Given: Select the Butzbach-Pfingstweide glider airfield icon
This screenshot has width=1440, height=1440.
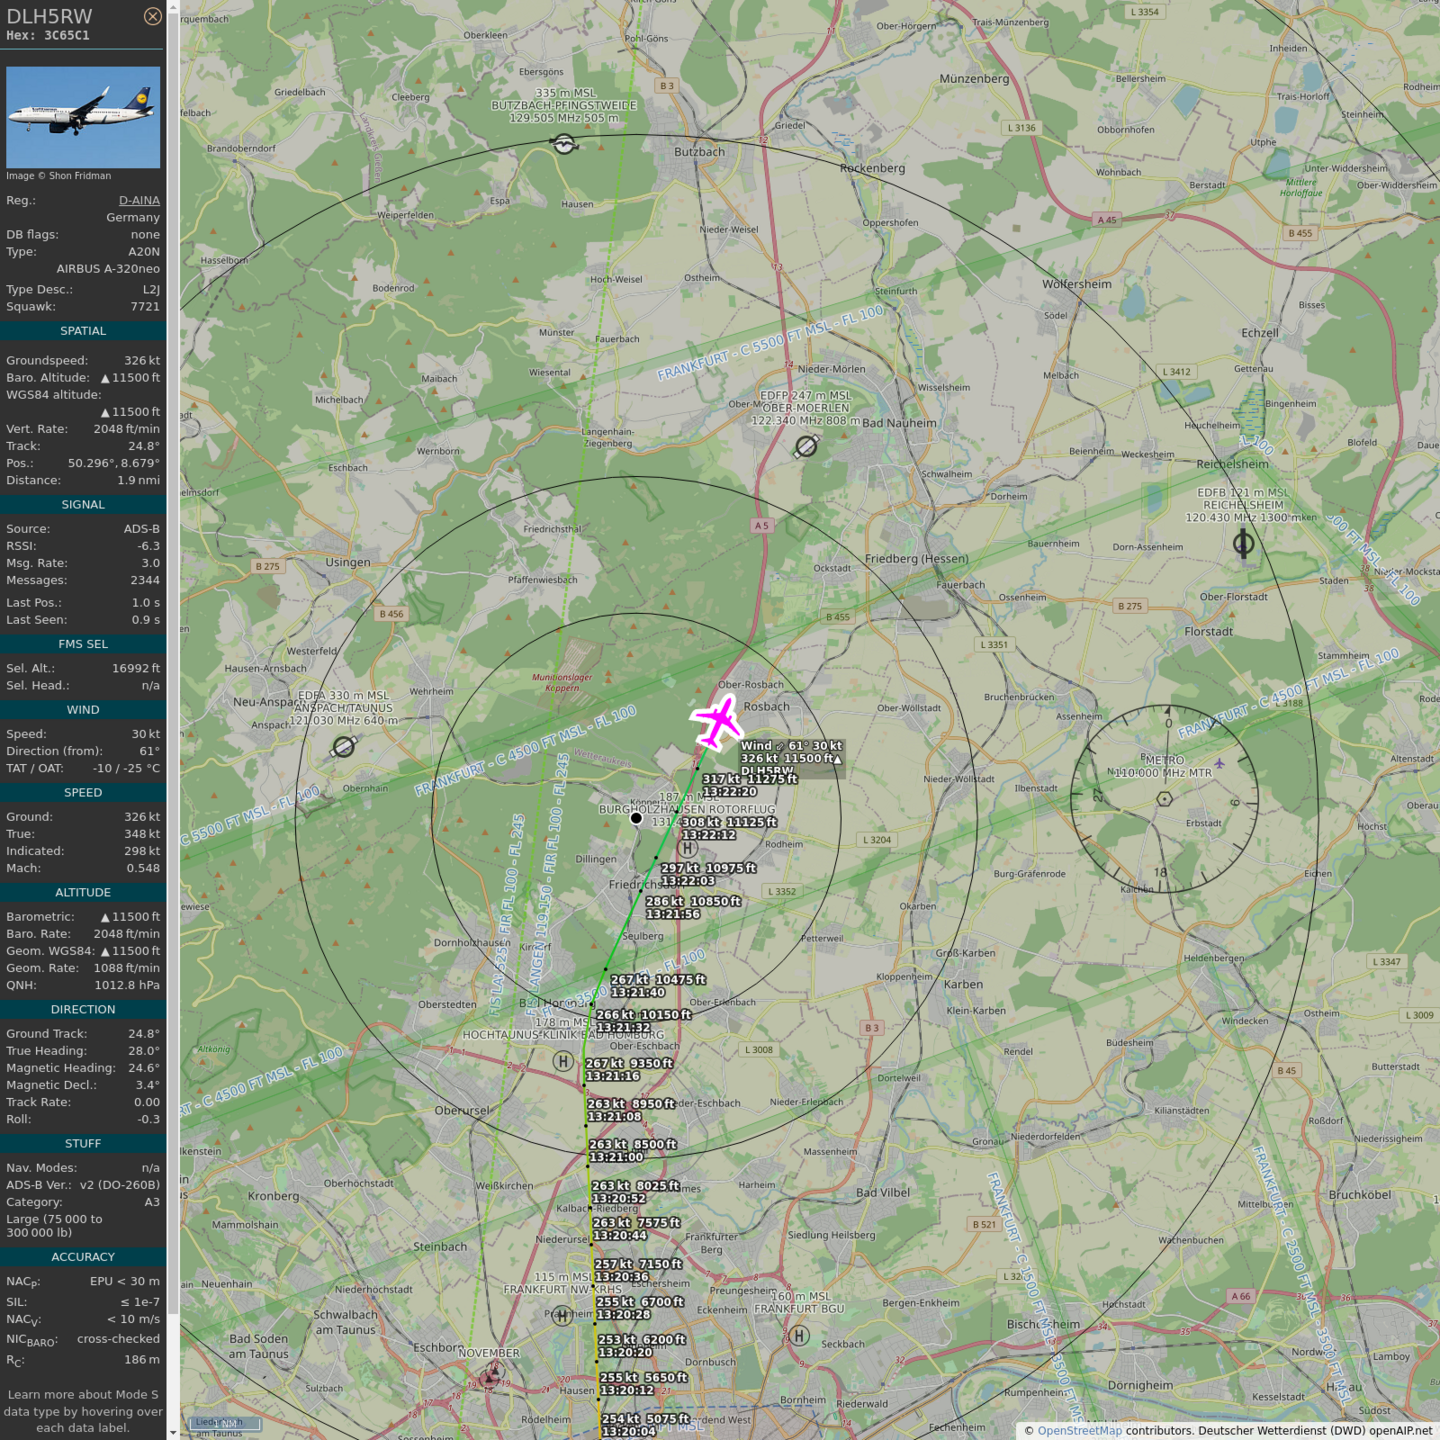Looking at the screenshot, I should click(565, 145).
